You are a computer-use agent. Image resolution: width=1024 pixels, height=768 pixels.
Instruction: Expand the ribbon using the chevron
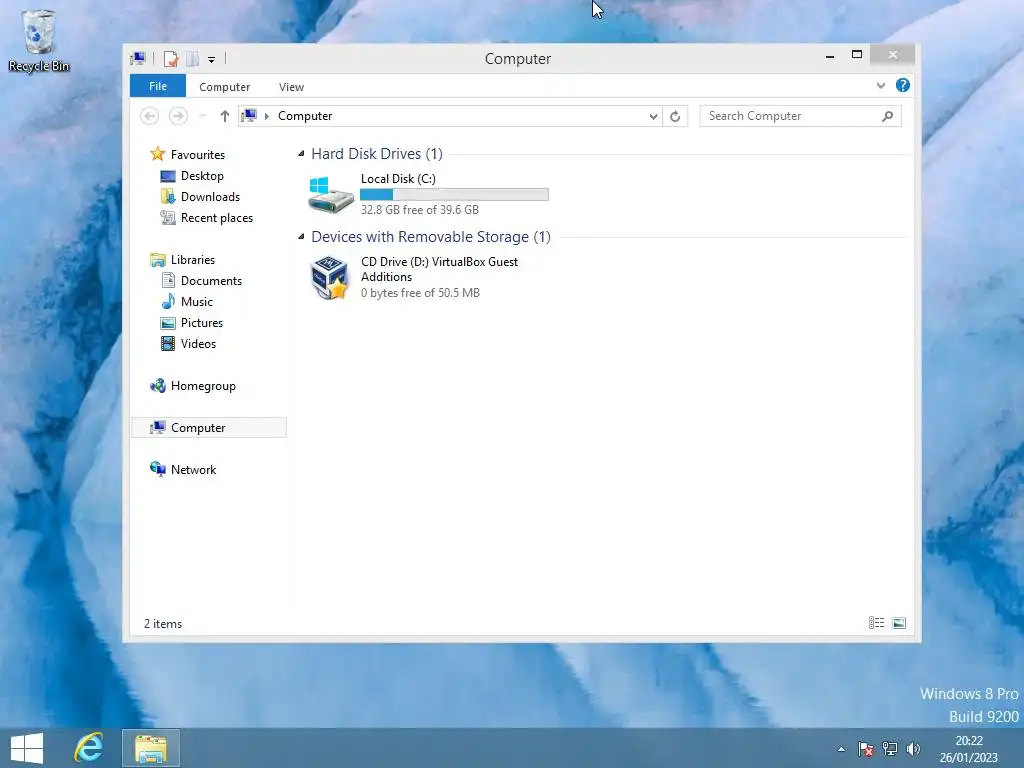(x=881, y=86)
